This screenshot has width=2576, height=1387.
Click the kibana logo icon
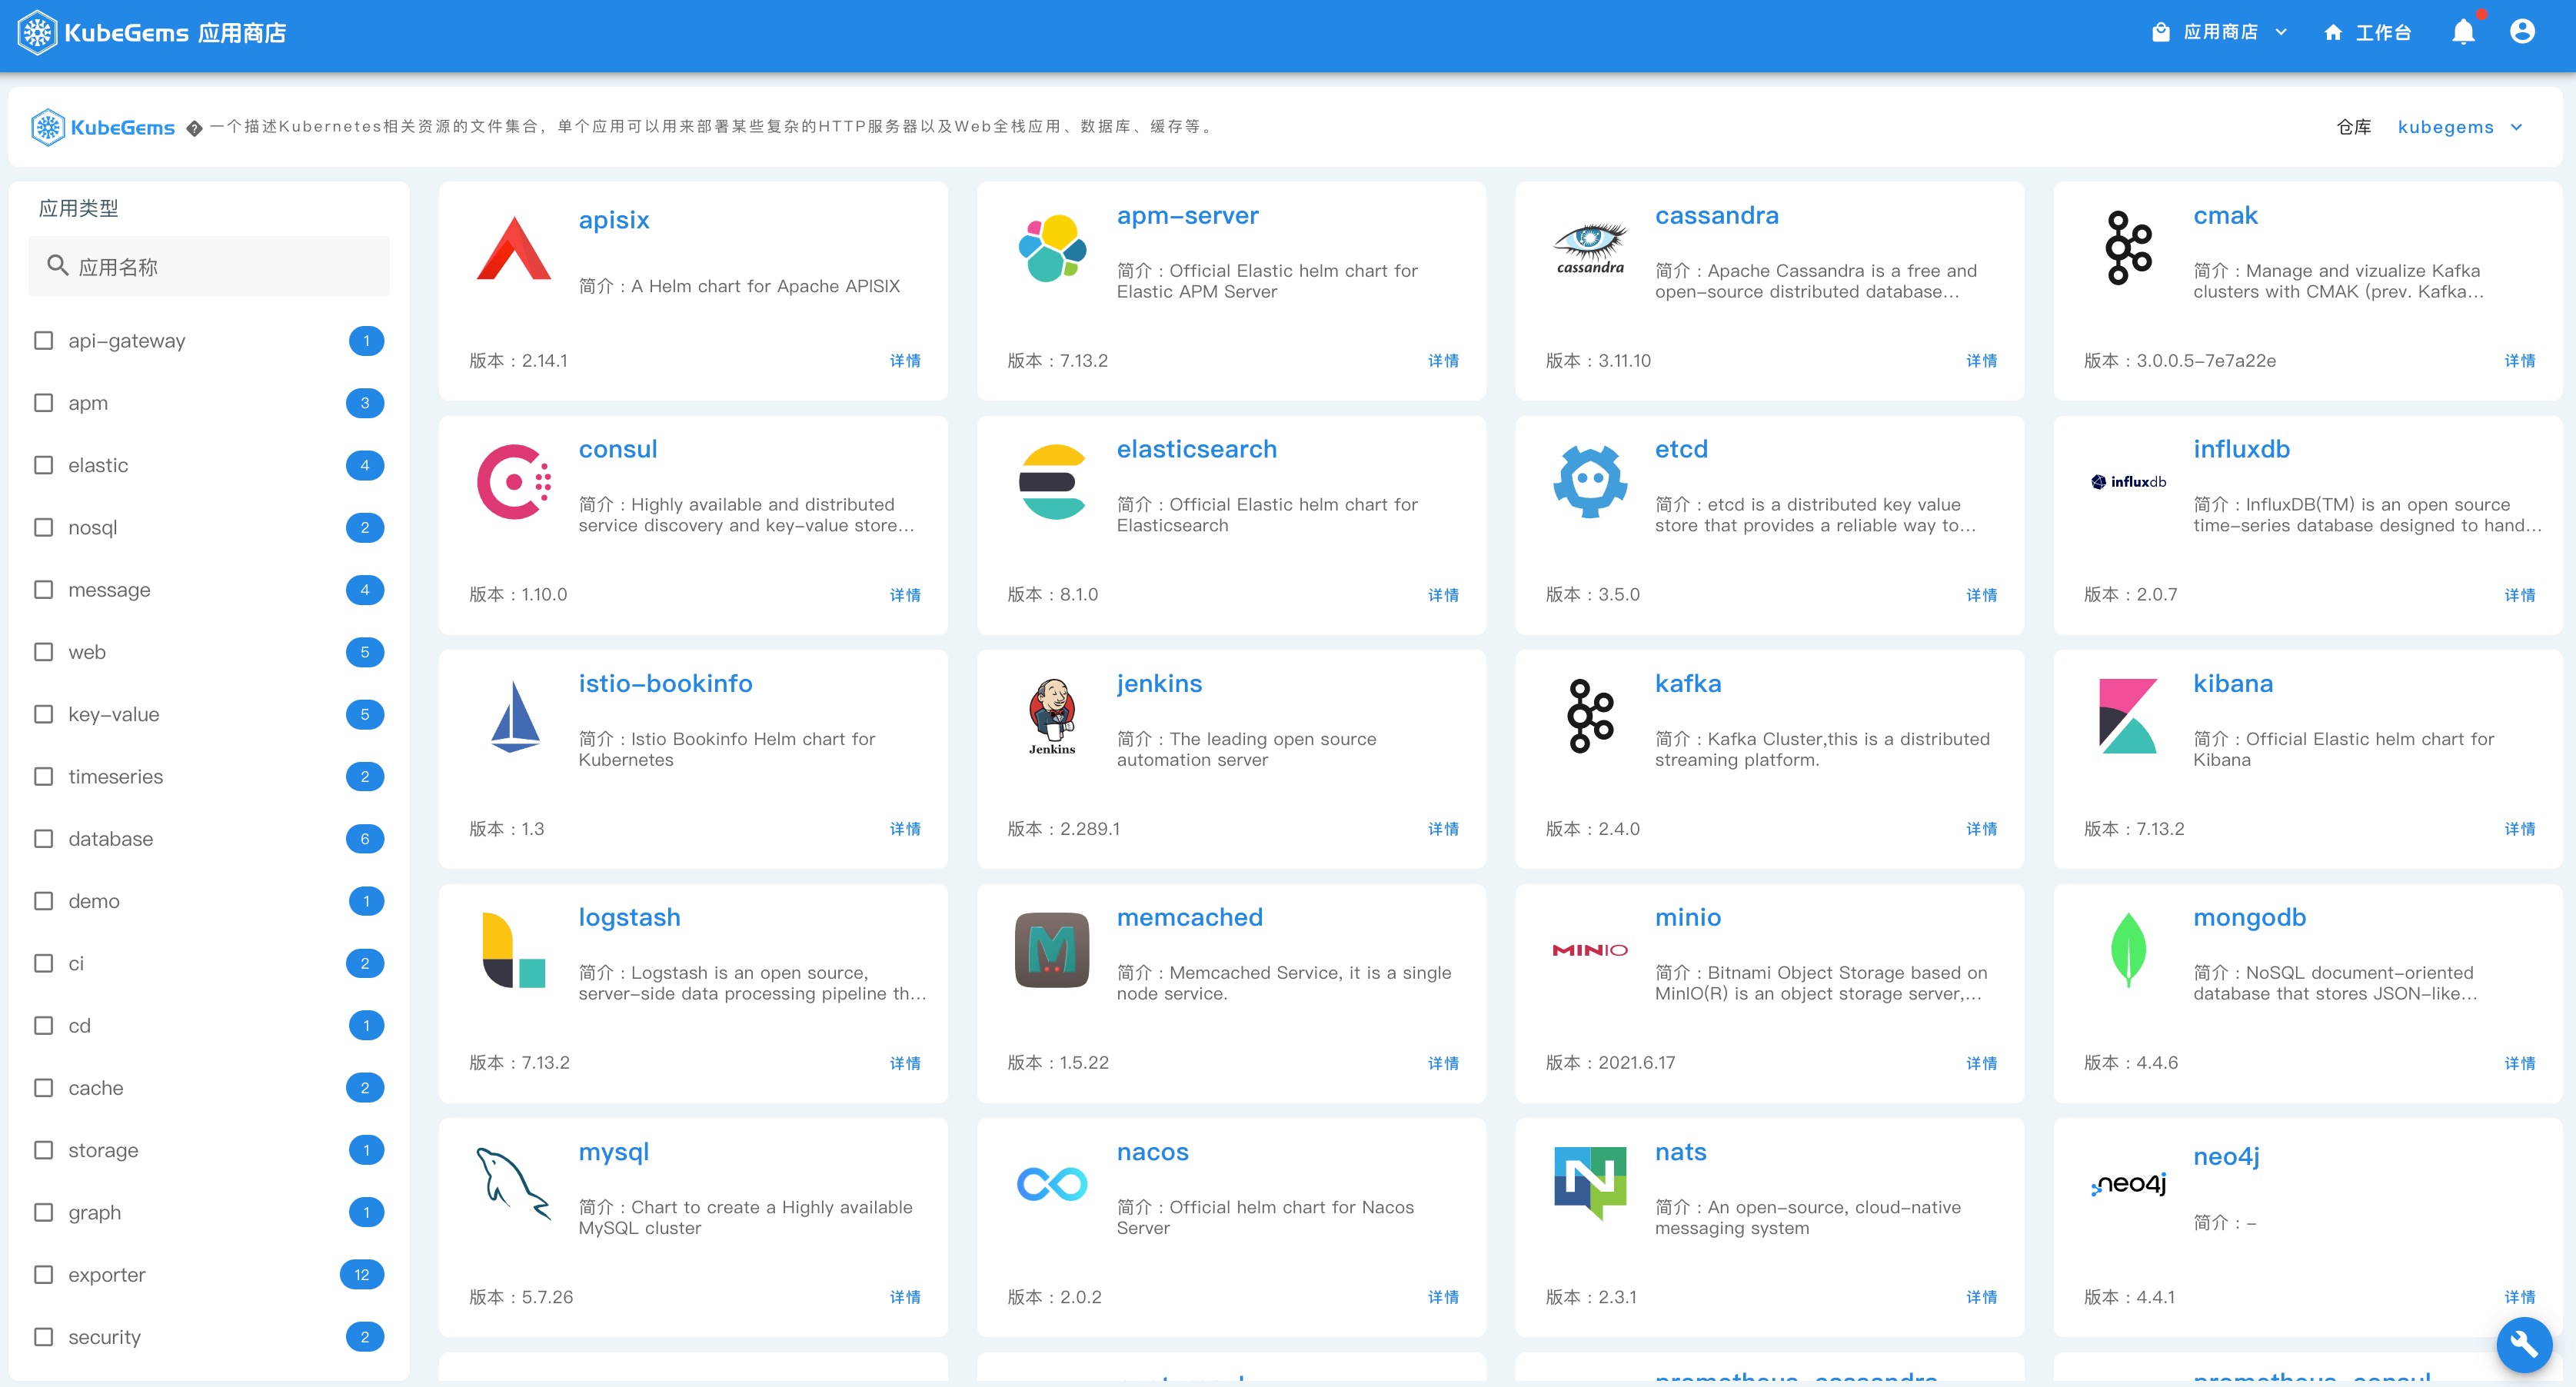pos(2128,716)
